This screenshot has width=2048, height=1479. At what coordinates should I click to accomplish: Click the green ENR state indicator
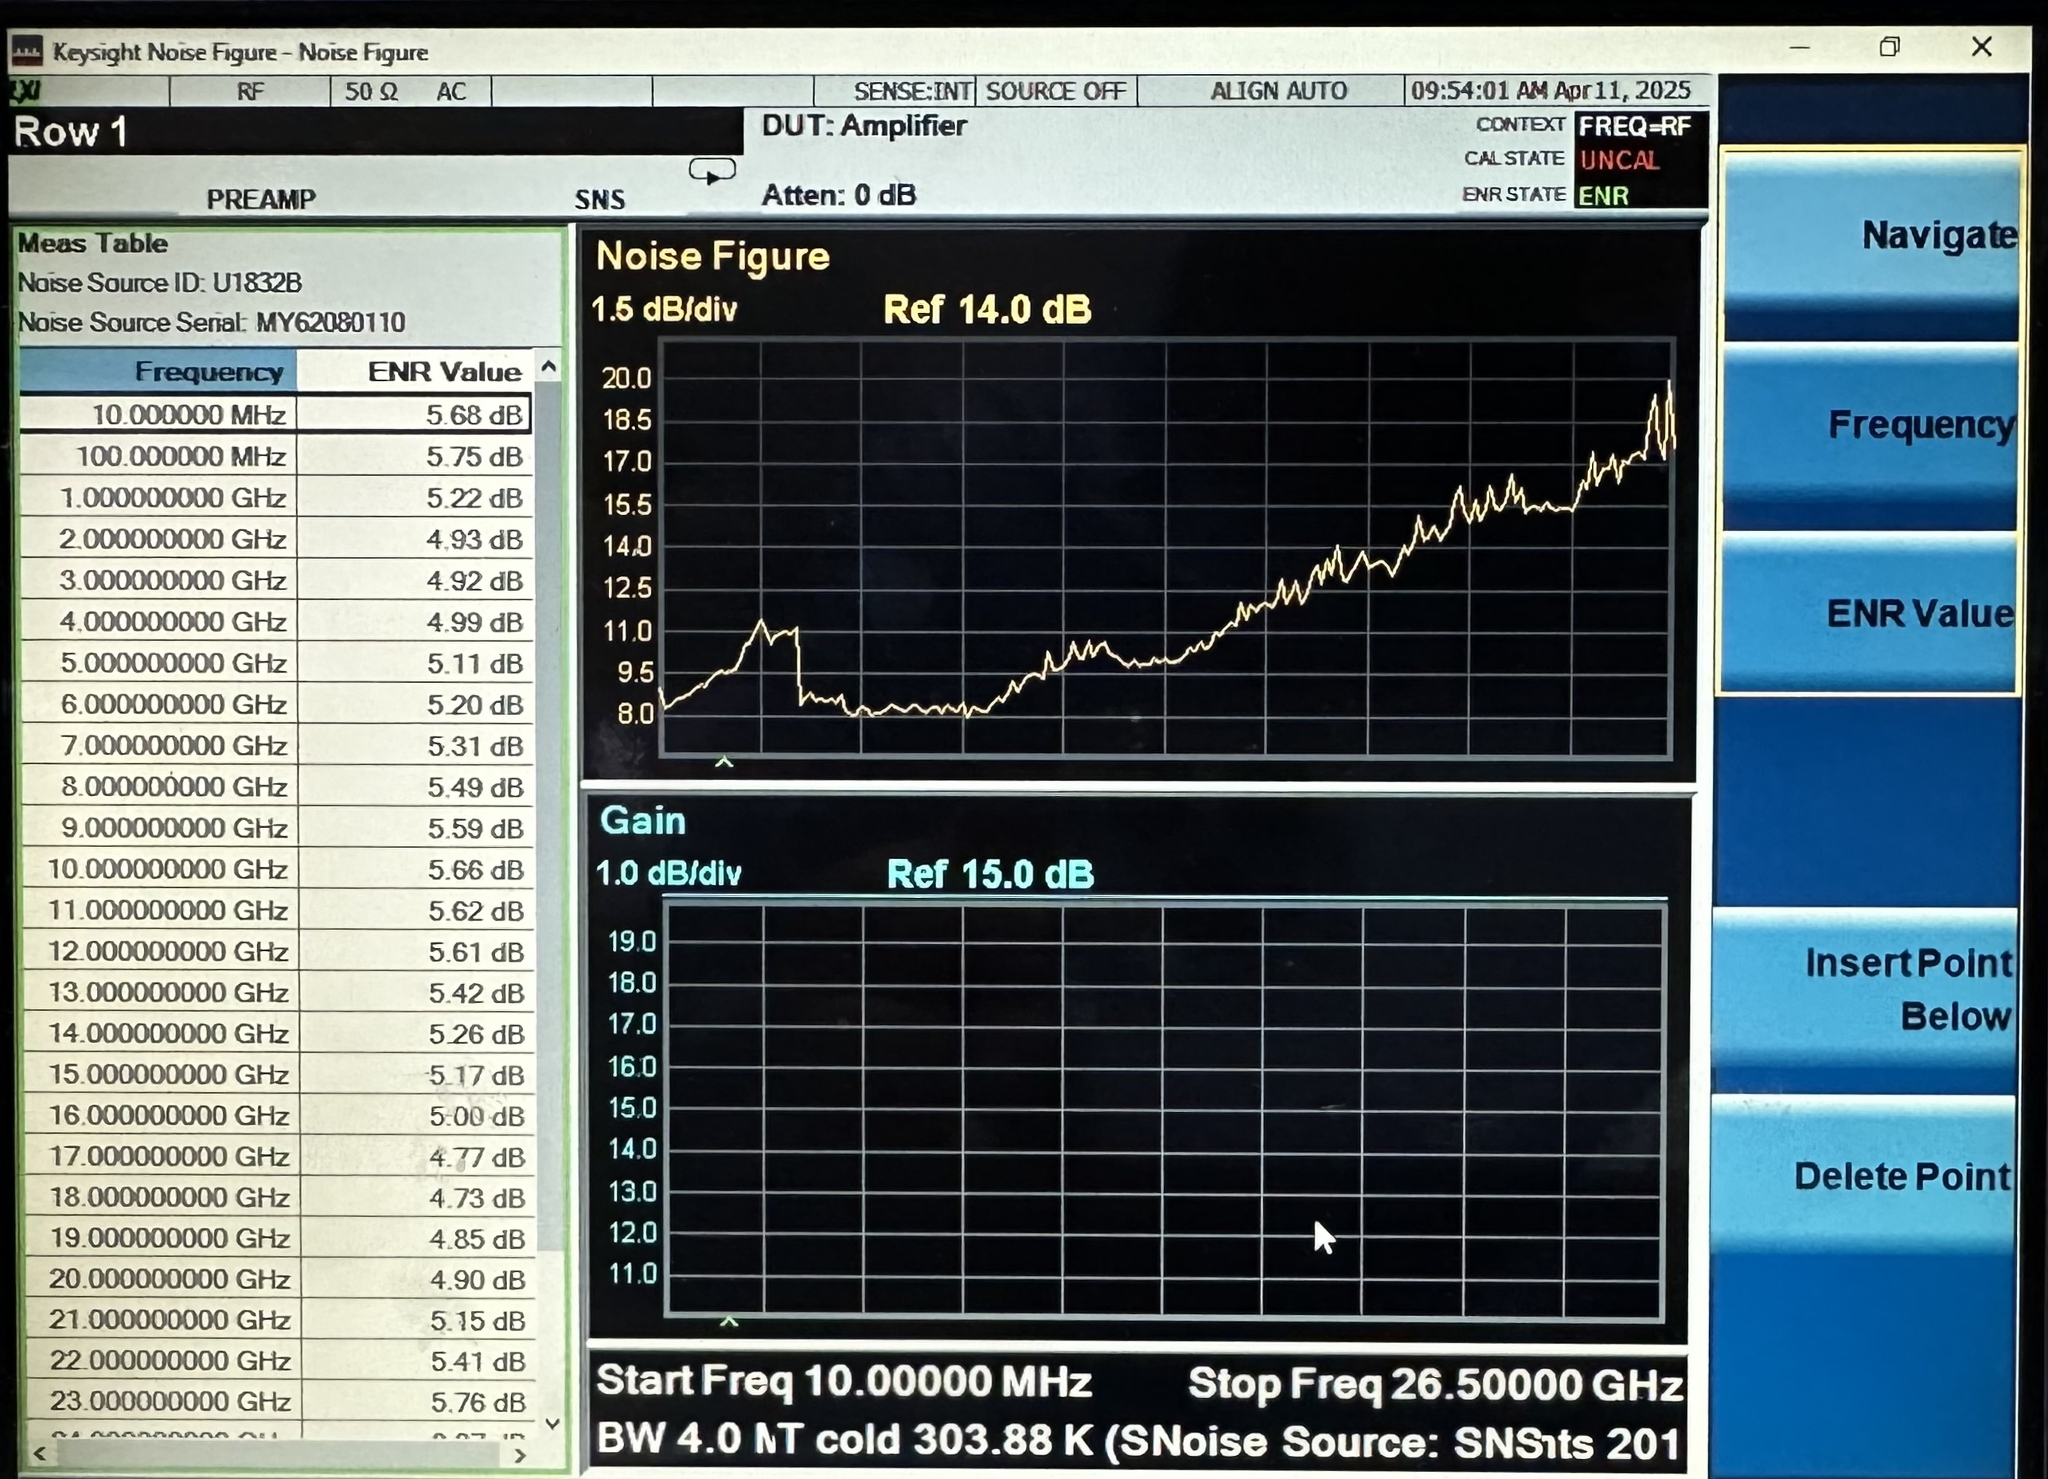click(x=1604, y=196)
